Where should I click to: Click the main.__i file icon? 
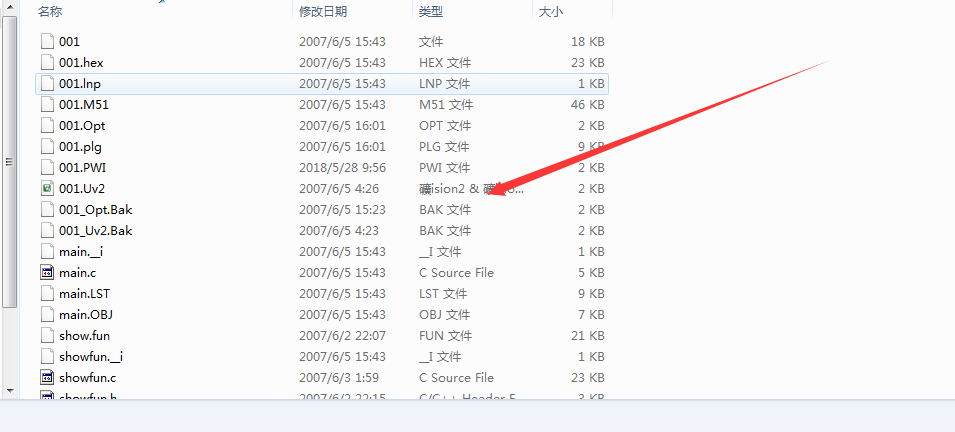[x=48, y=251]
